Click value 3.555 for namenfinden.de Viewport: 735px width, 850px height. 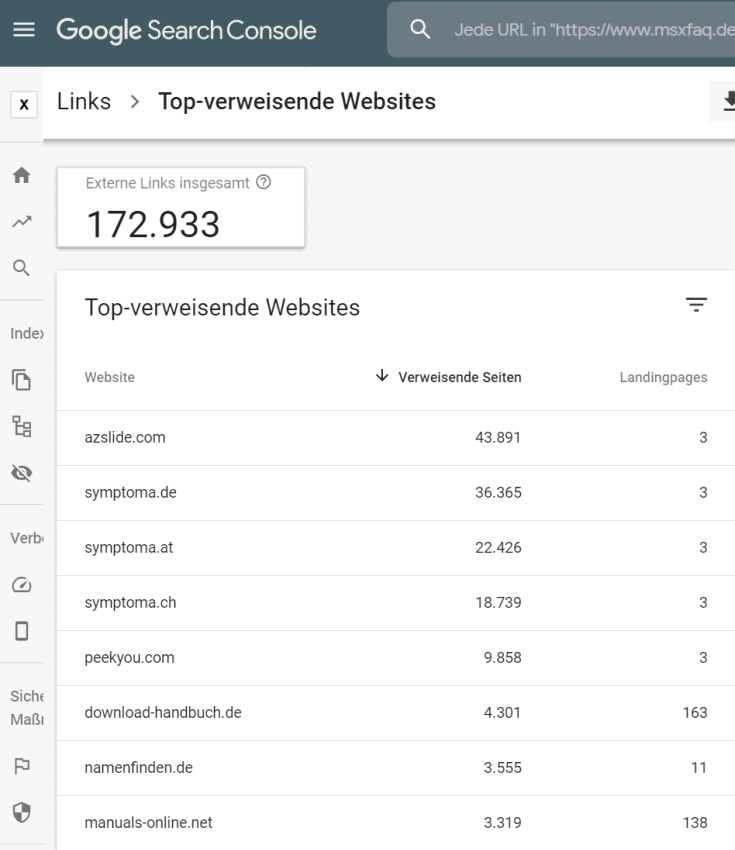[x=502, y=768]
